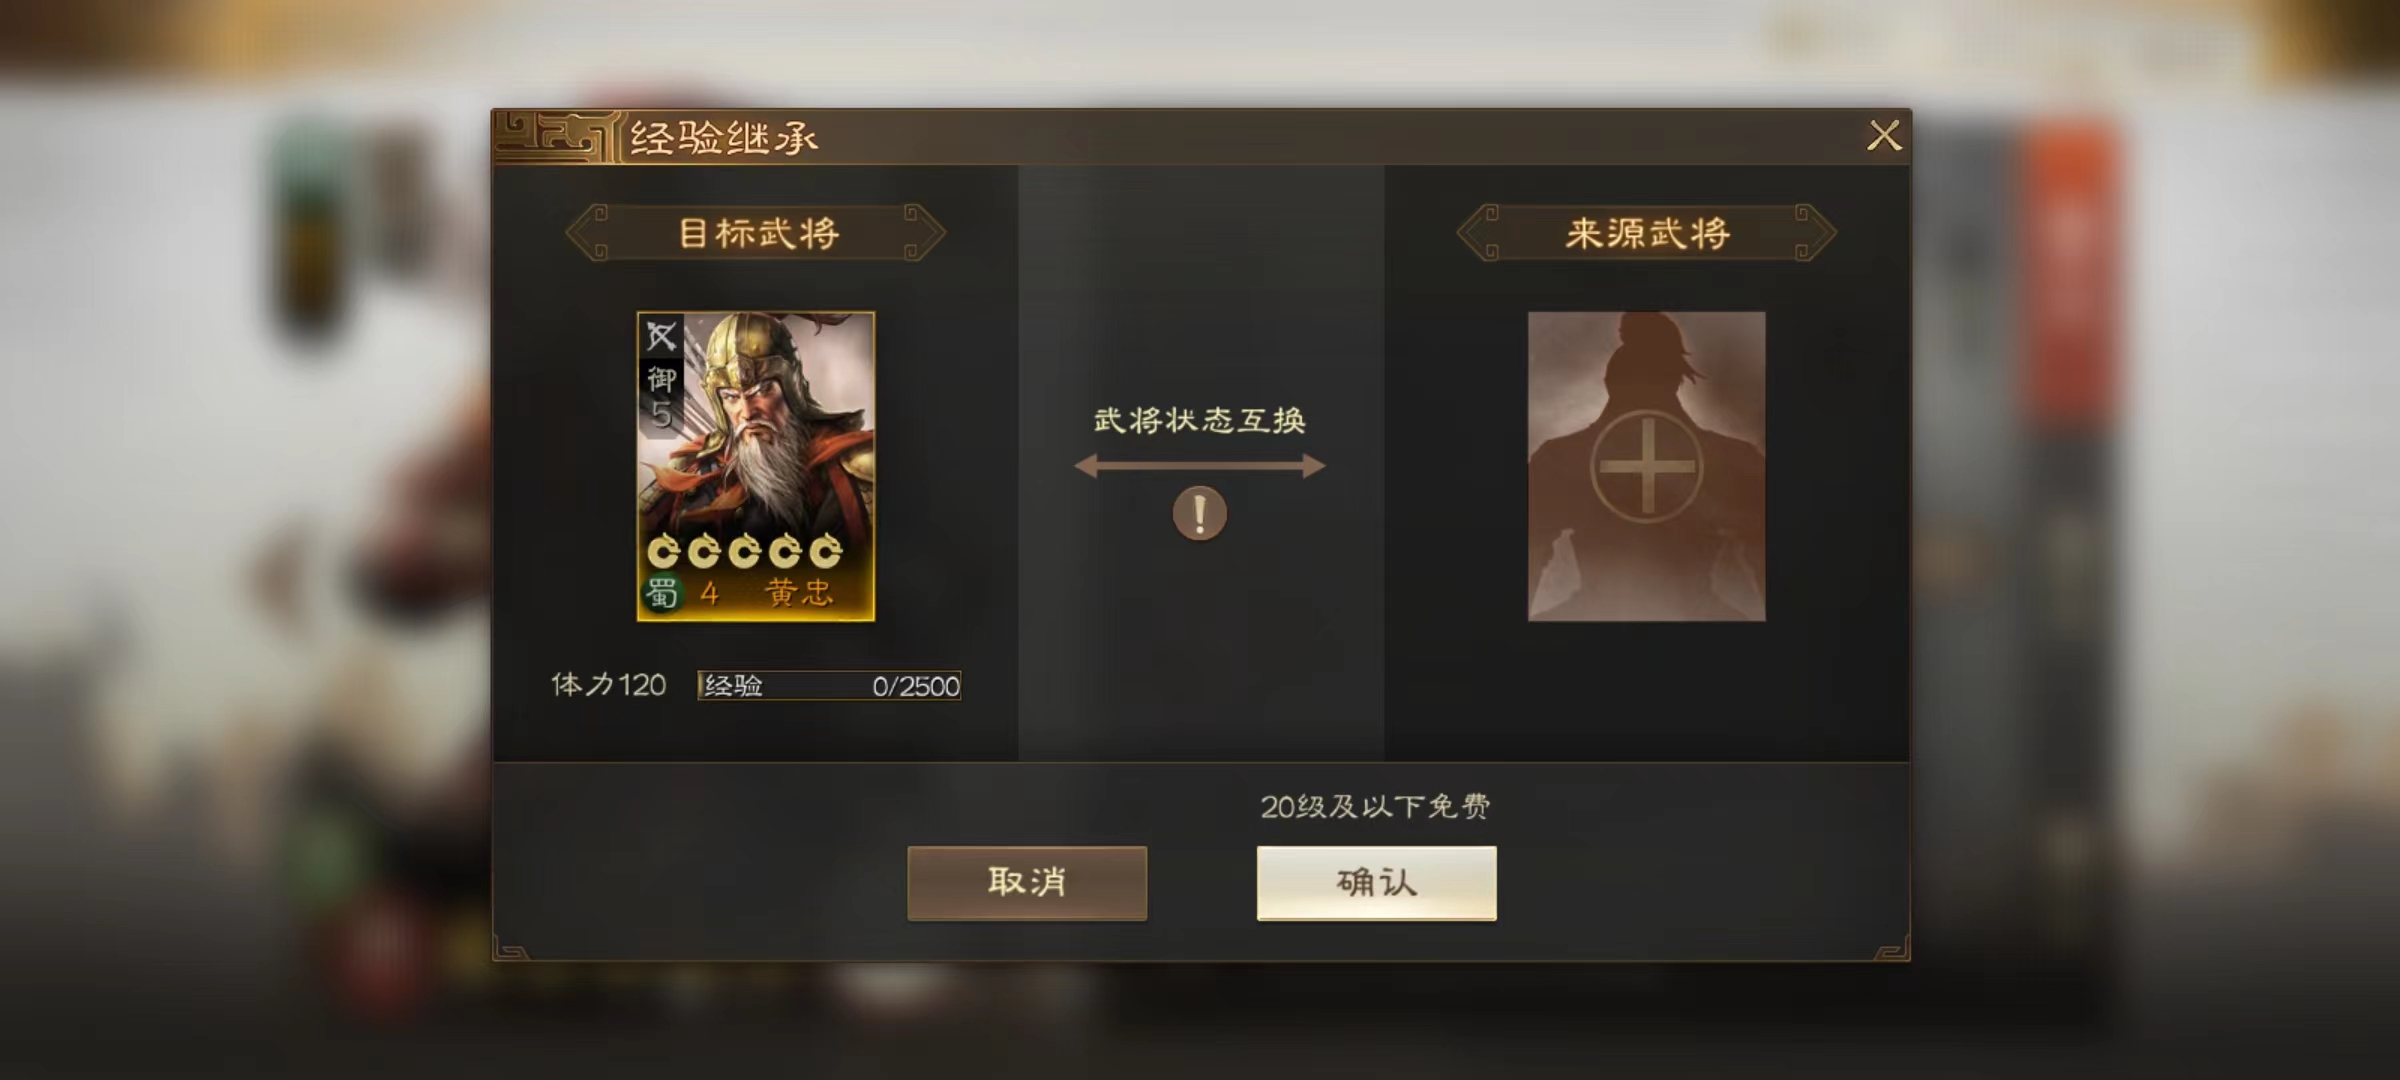Click the 经验 progress bar
This screenshot has height=1080, width=2400.
click(x=829, y=686)
